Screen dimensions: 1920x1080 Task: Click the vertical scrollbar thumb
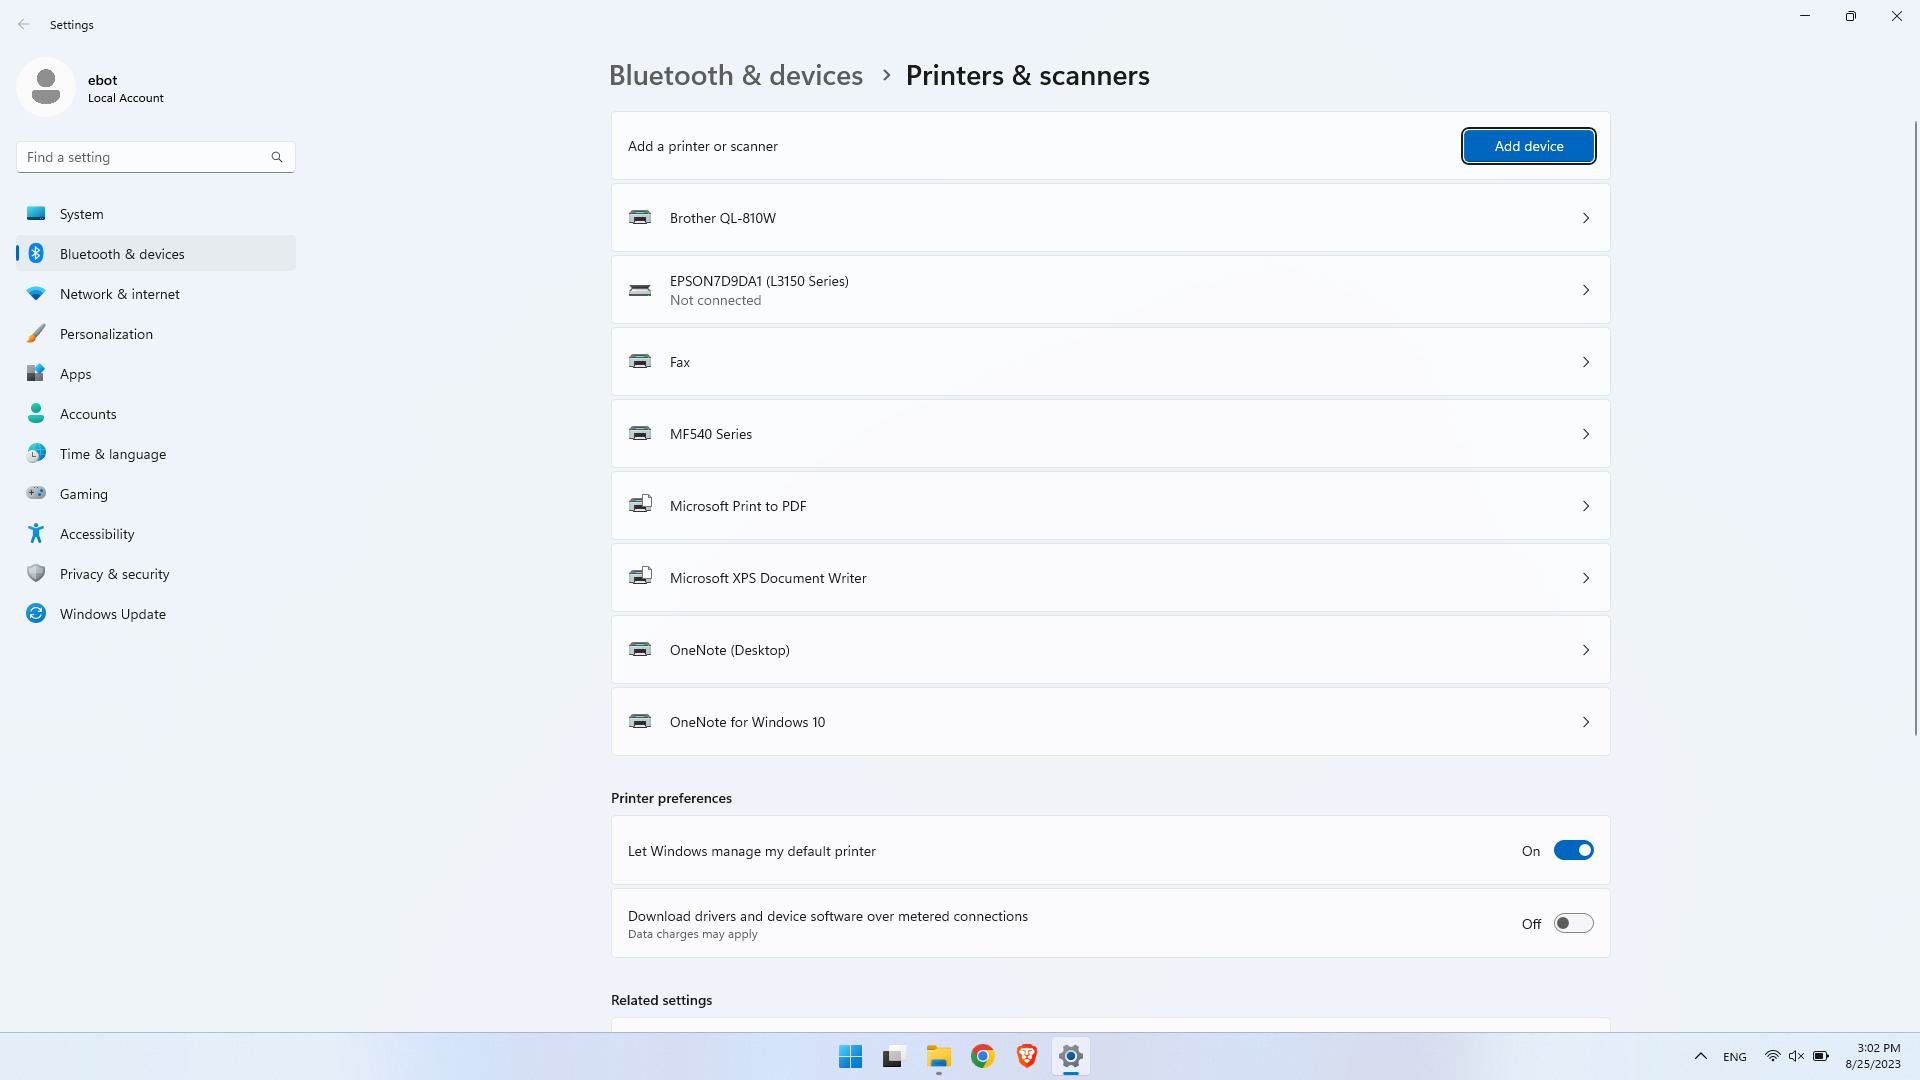[1915, 428]
